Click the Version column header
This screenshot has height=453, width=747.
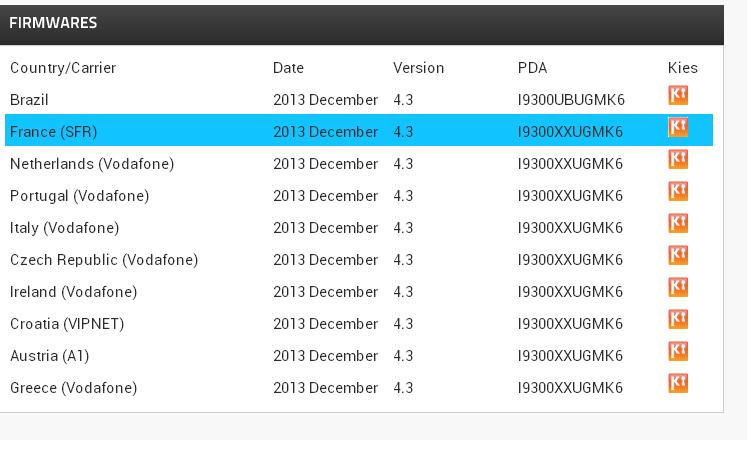pos(418,68)
